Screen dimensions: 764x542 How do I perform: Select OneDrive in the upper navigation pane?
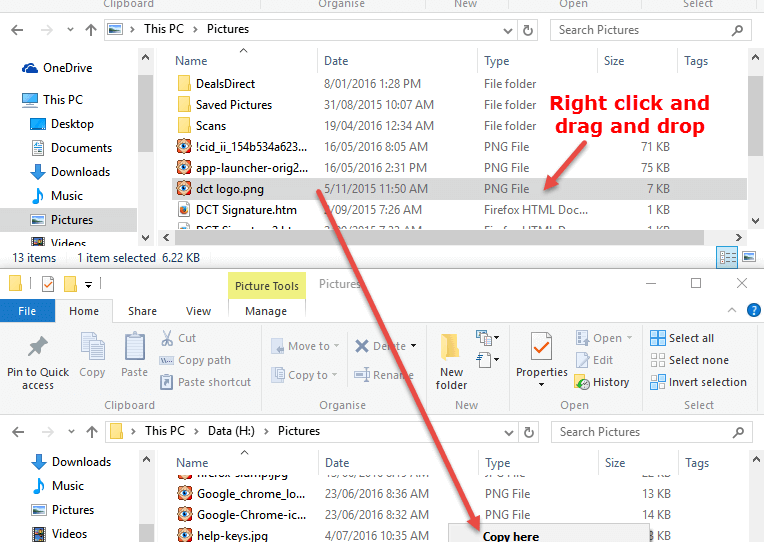(57, 68)
